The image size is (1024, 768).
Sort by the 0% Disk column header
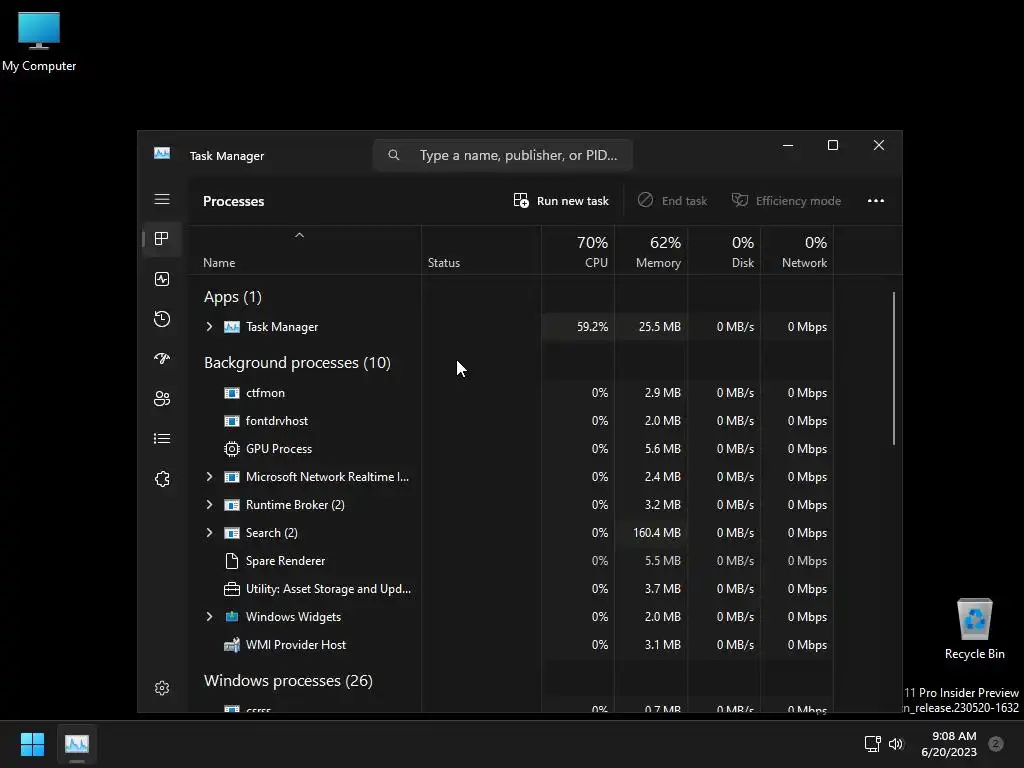[724, 251]
